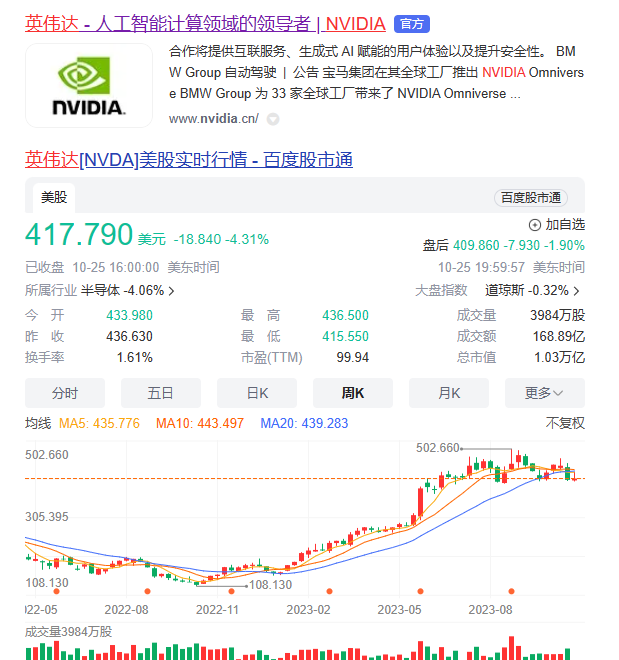Click the 昨收 value 436.630
This screenshot has width=619, height=660.
click(x=129, y=336)
